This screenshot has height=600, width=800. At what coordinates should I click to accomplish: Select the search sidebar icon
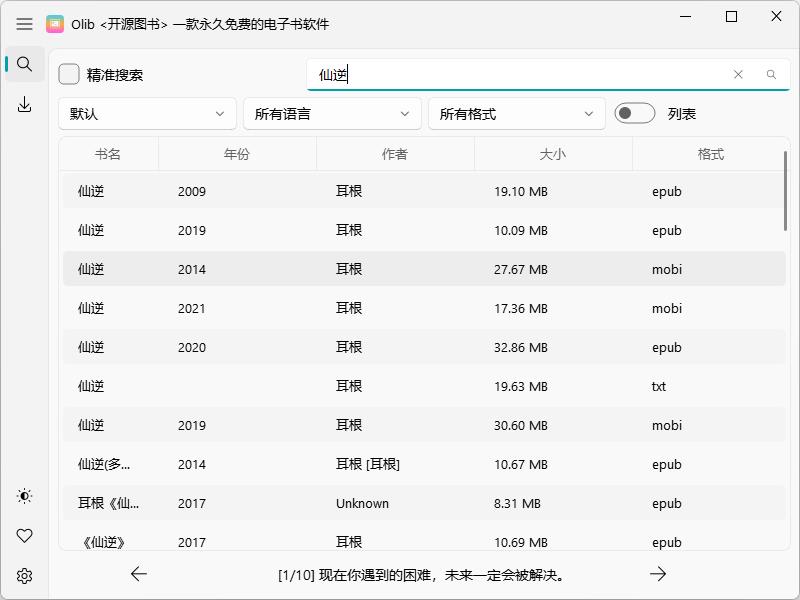[x=24, y=63]
